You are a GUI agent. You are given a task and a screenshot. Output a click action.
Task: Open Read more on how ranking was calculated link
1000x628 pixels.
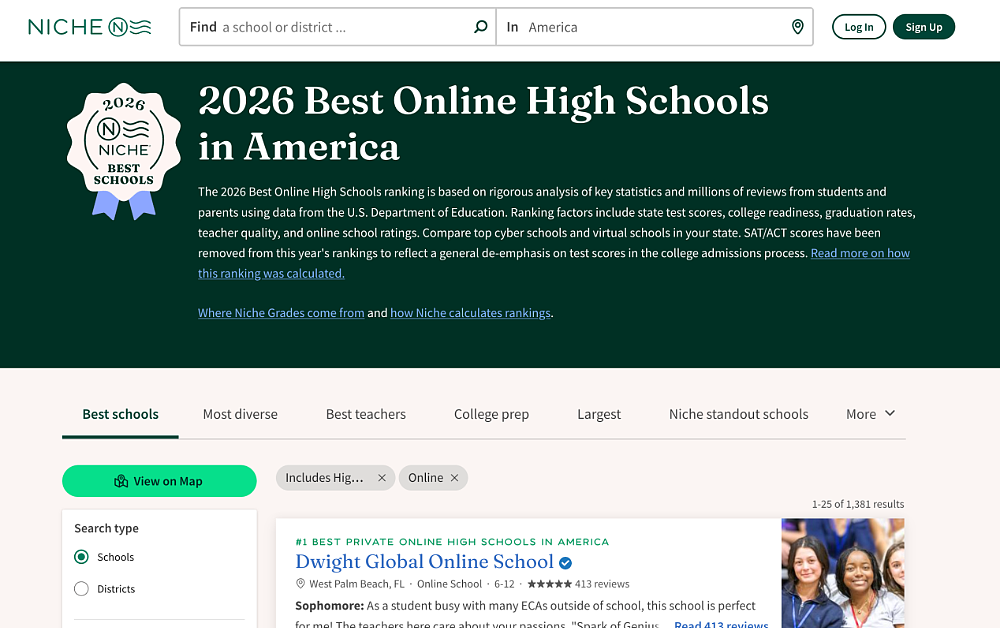point(860,253)
